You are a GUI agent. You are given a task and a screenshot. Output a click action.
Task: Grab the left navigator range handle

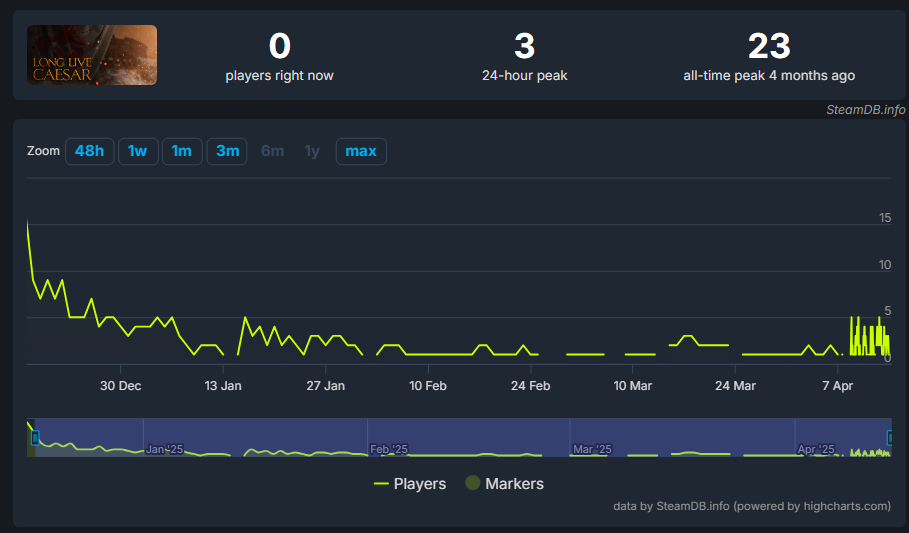(35, 438)
